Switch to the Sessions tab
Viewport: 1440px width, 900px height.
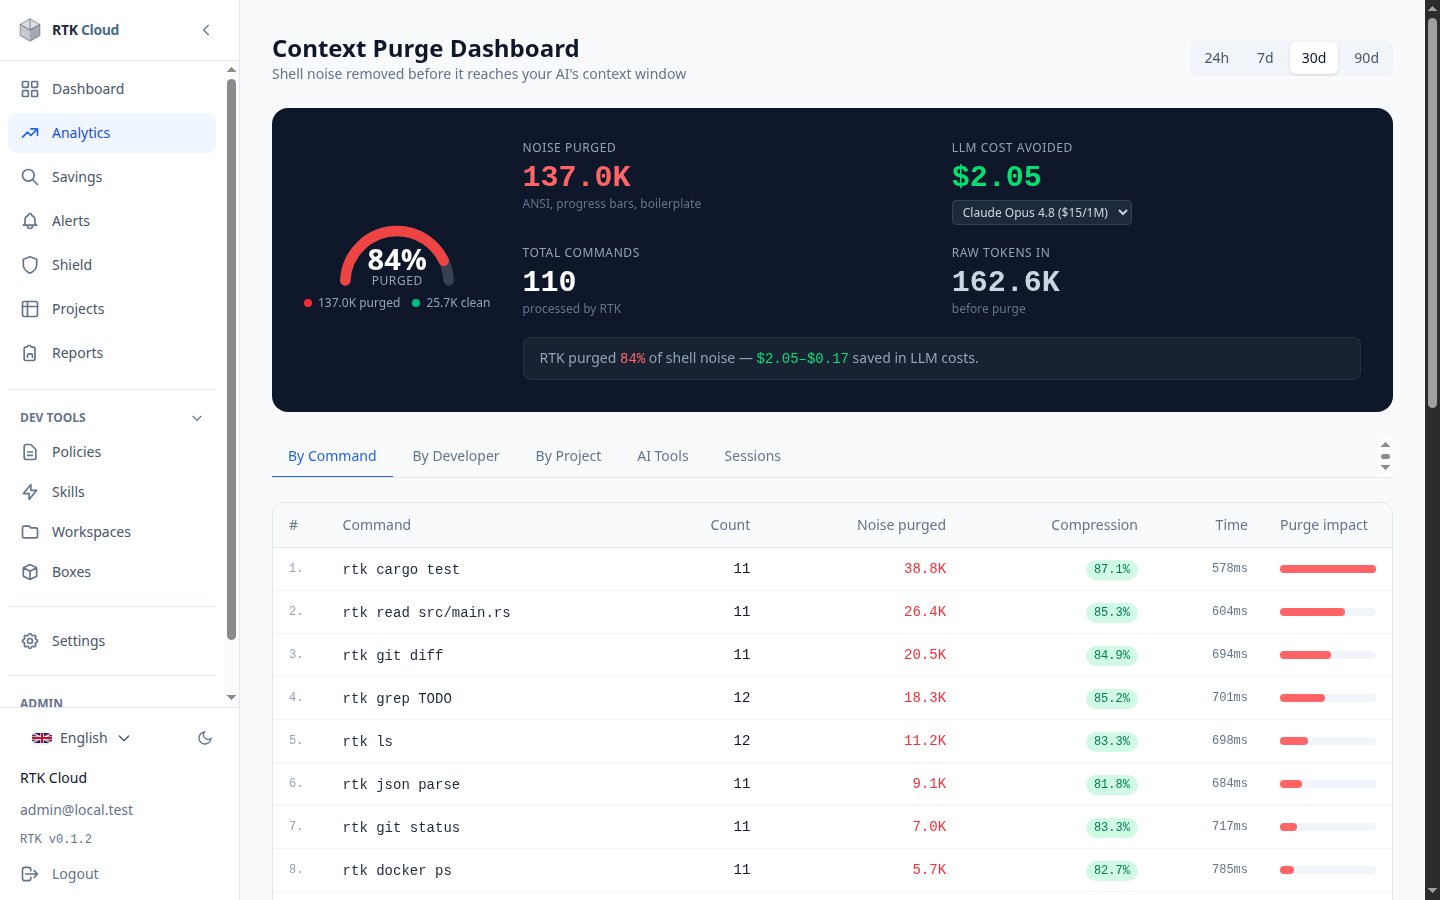coord(752,456)
